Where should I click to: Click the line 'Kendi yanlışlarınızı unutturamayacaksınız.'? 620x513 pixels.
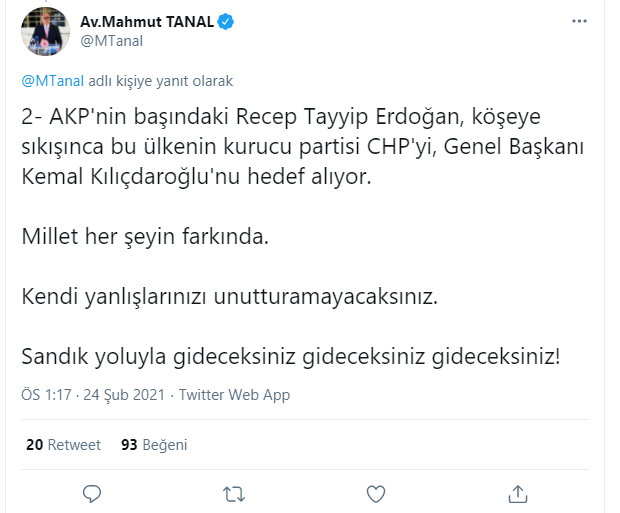click(x=230, y=297)
